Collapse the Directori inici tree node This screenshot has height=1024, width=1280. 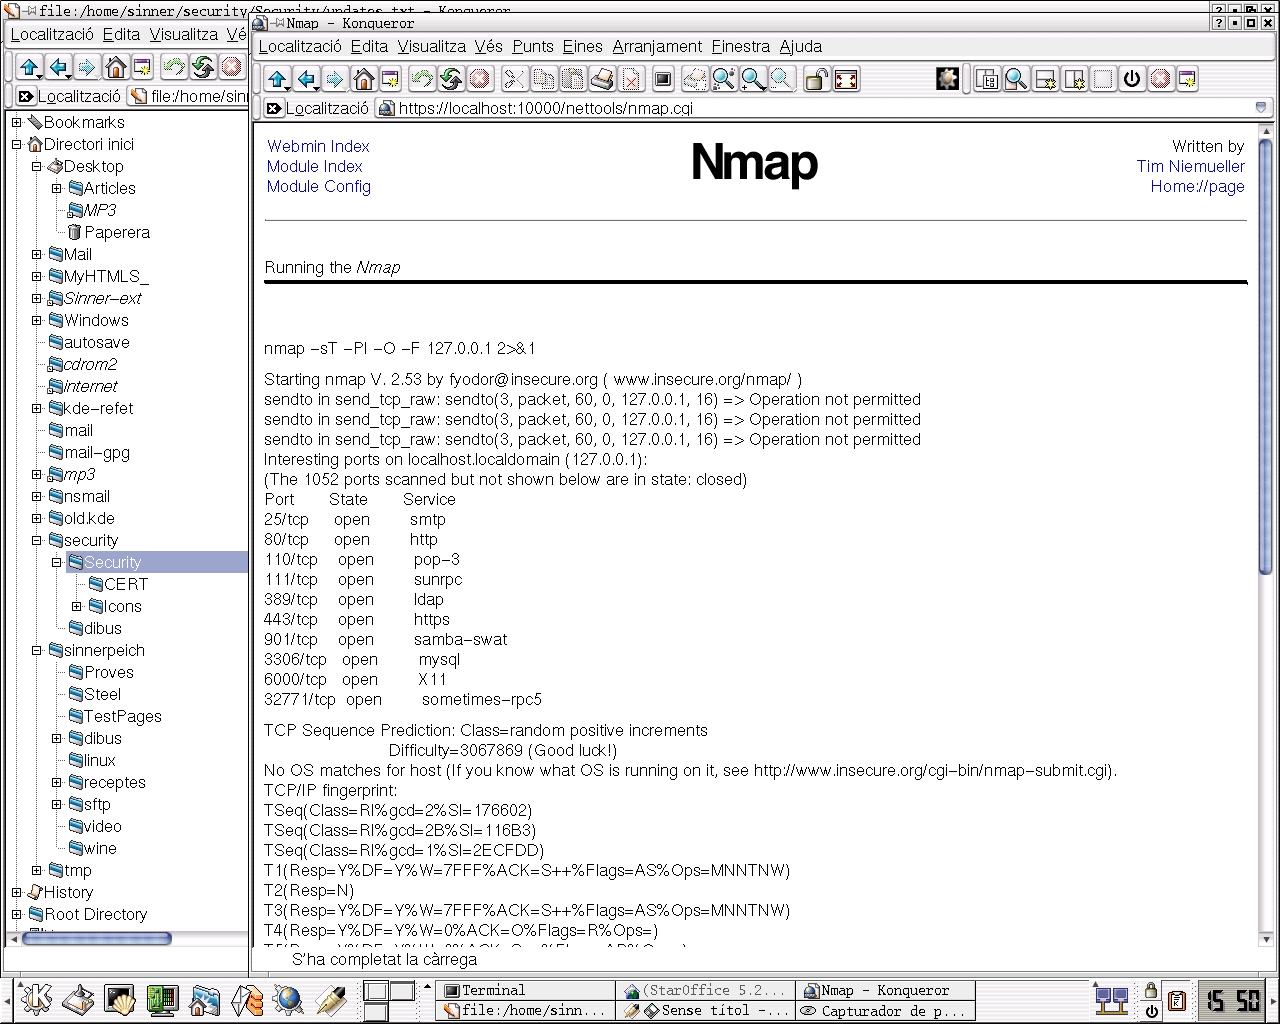coord(16,144)
